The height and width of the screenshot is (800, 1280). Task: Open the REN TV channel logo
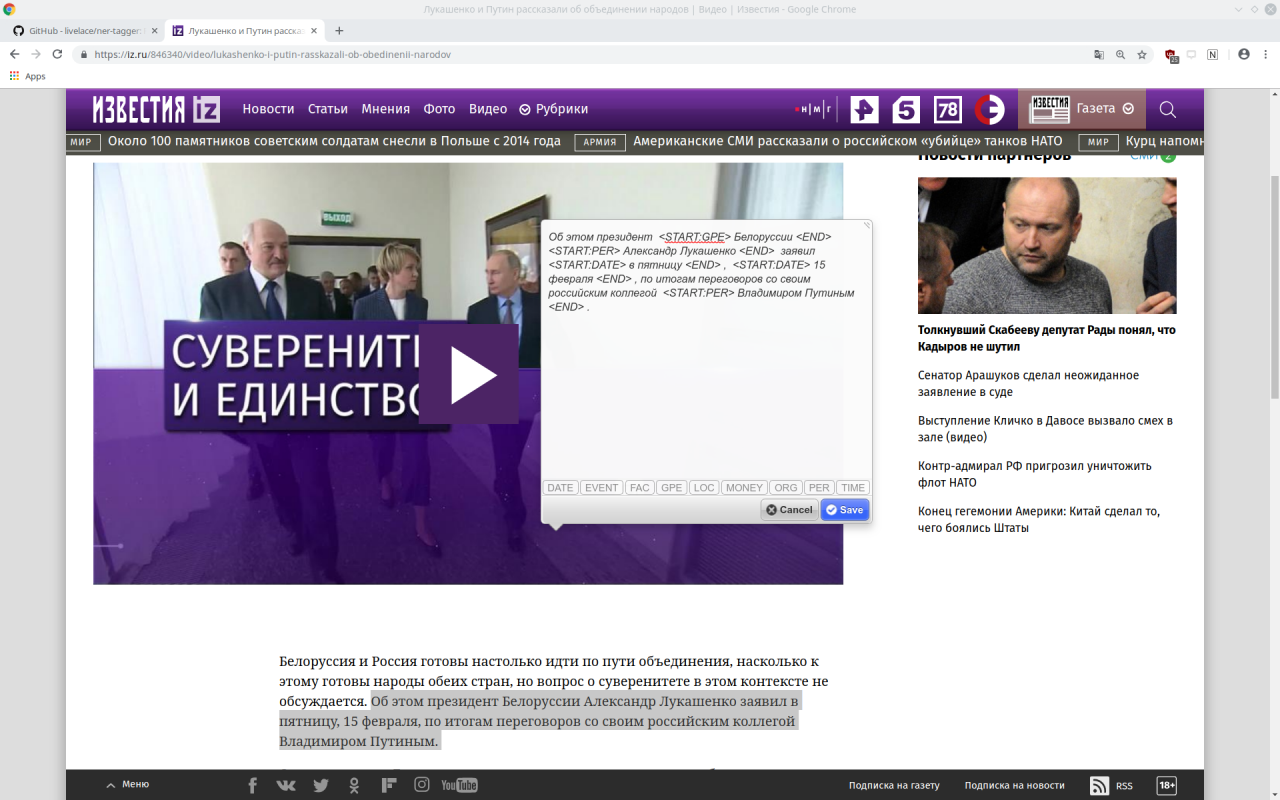pos(864,109)
